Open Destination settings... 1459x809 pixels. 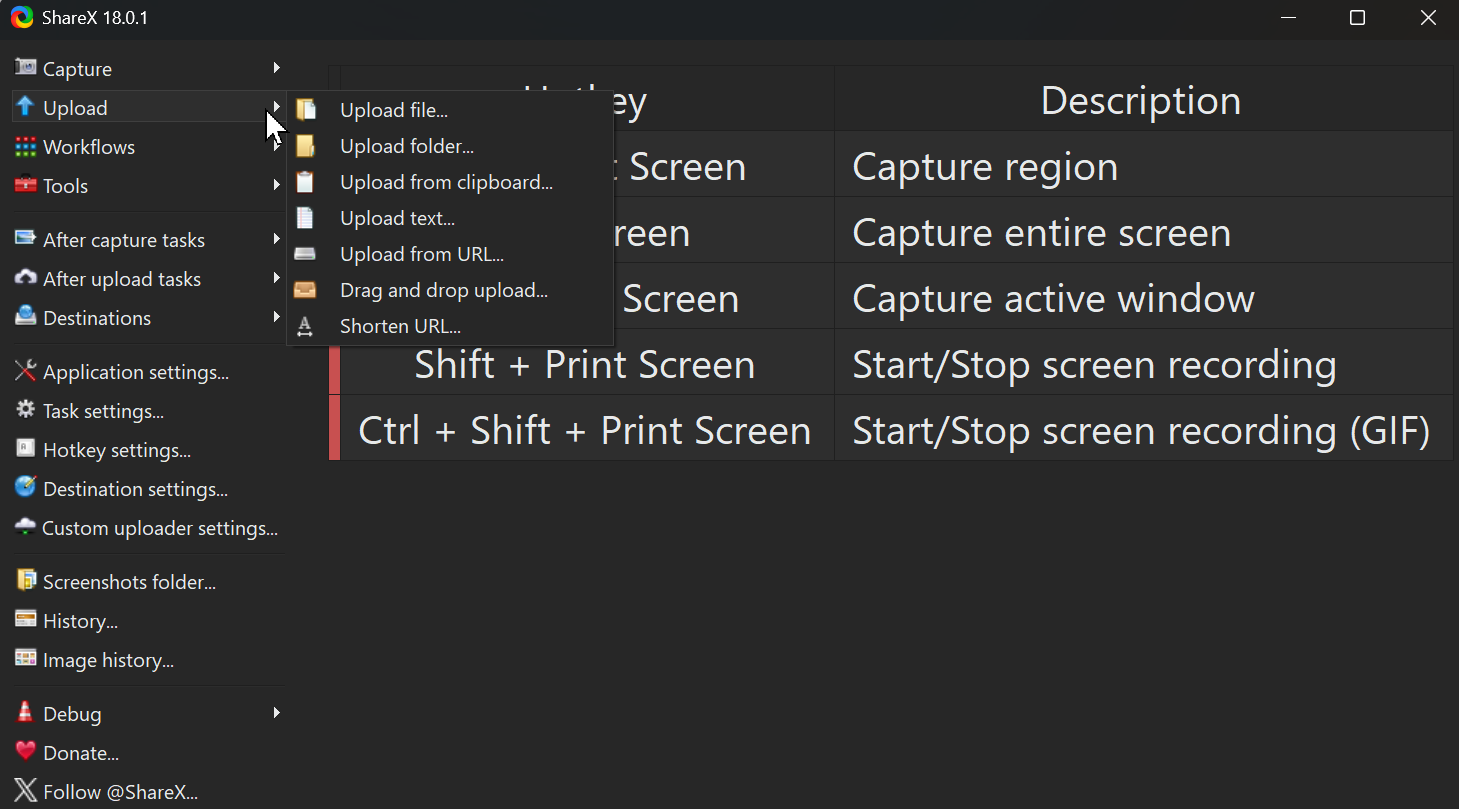click(148, 489)
